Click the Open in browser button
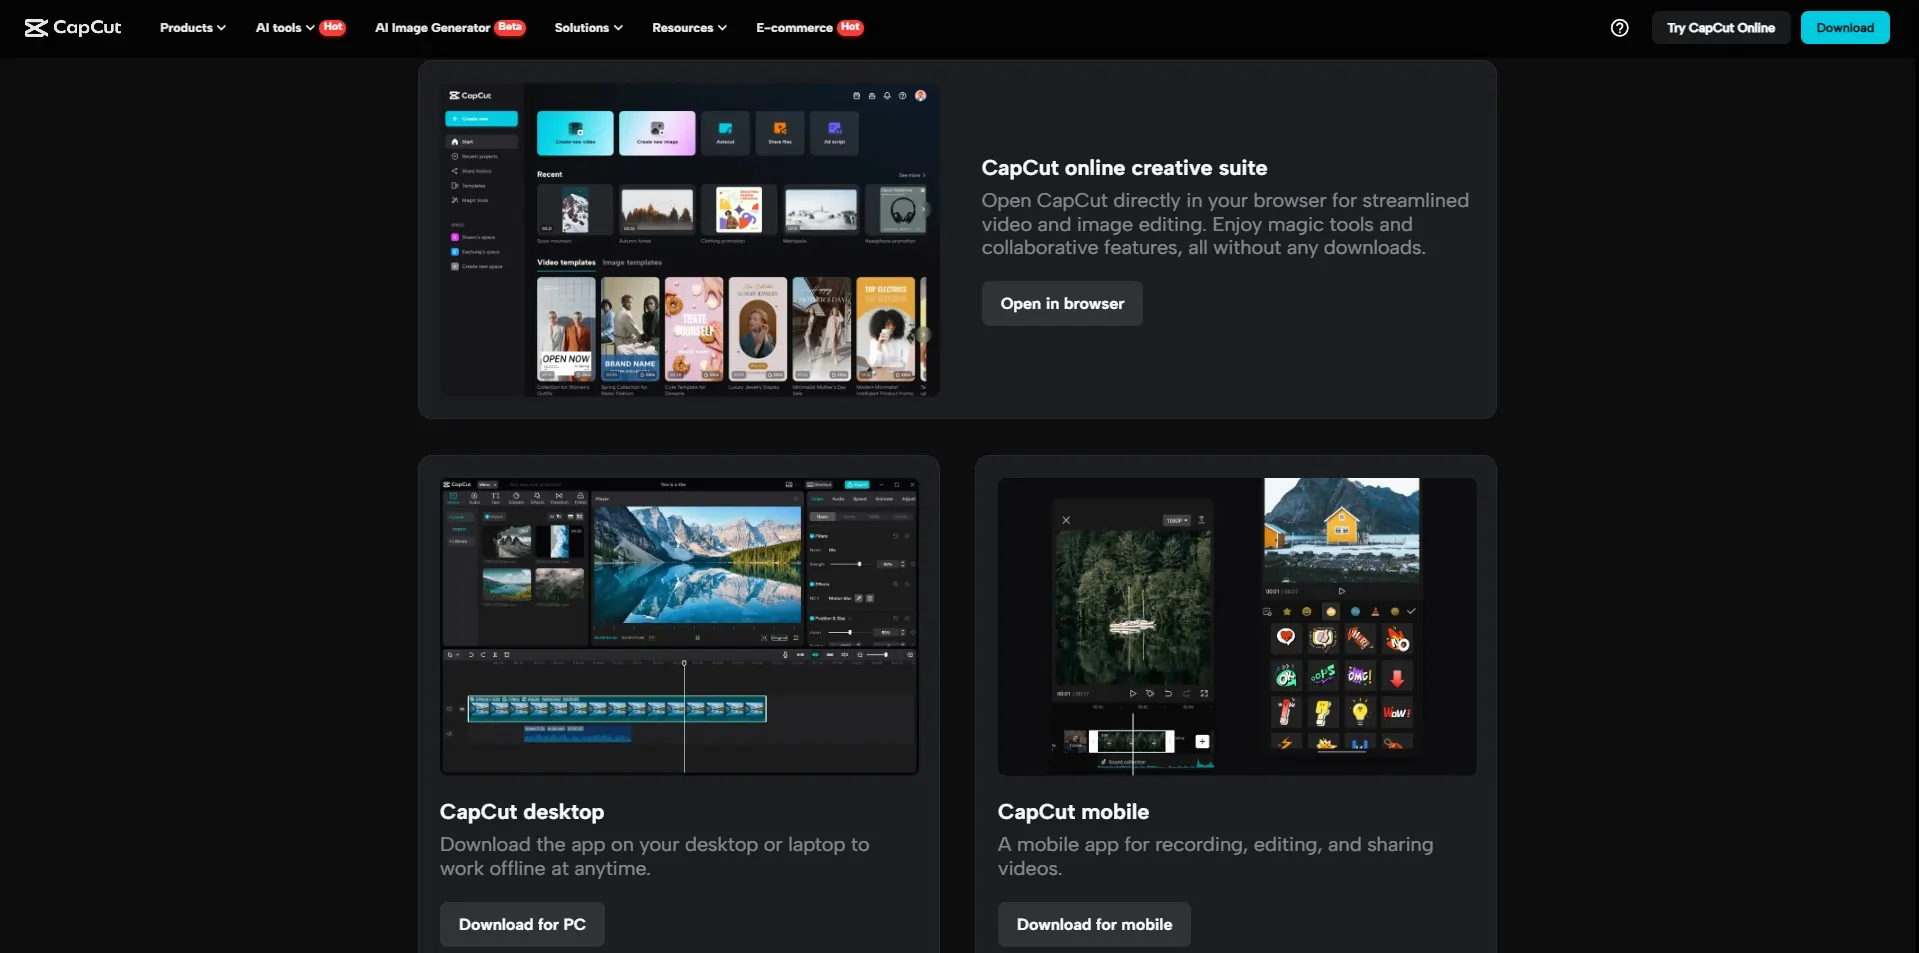This screenshot has height=953, width=1919. pos(1062,304)
